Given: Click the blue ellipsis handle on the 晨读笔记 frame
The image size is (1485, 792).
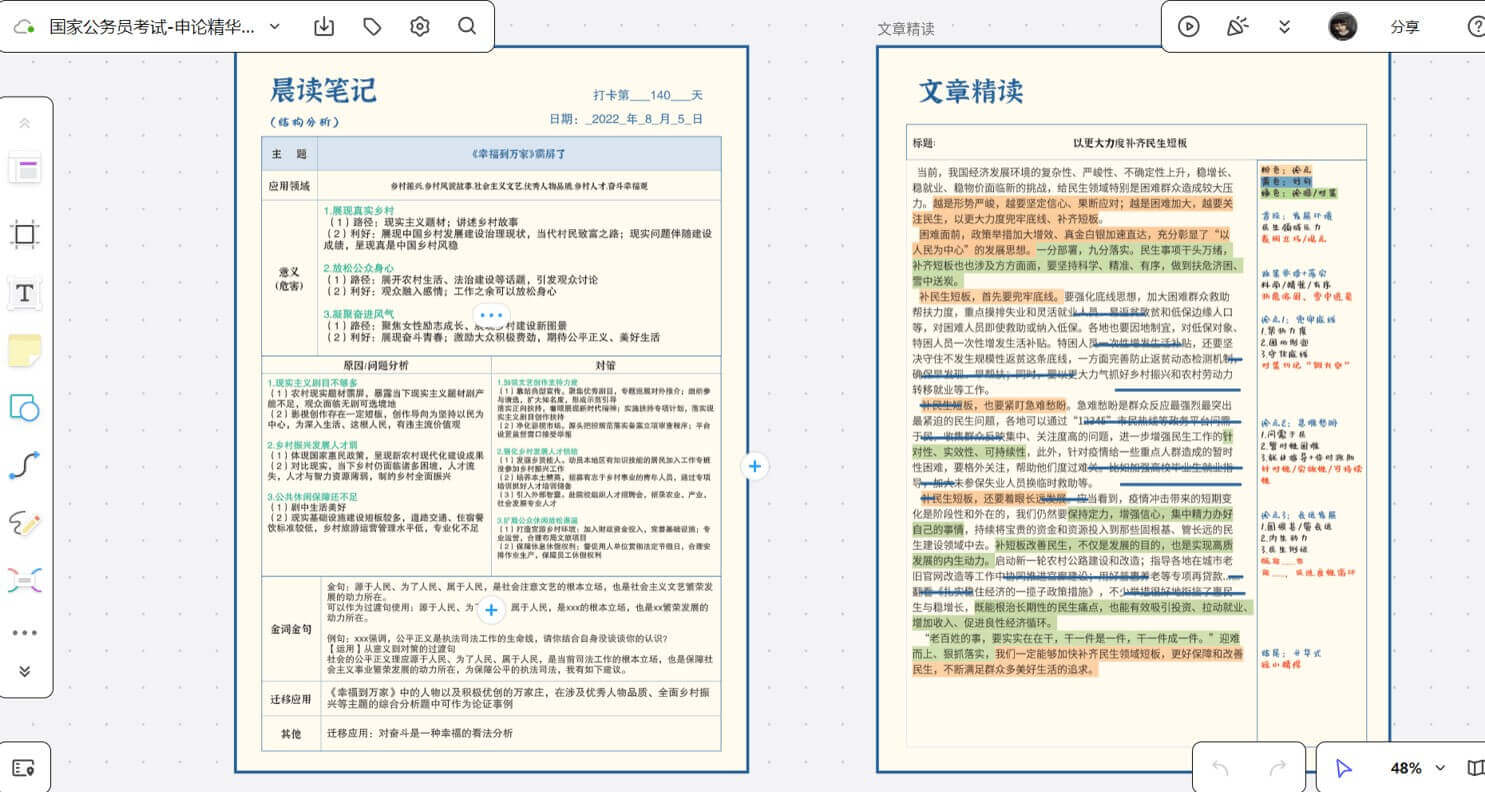Looking at the screenshot, I should click(x=491, y=314).
